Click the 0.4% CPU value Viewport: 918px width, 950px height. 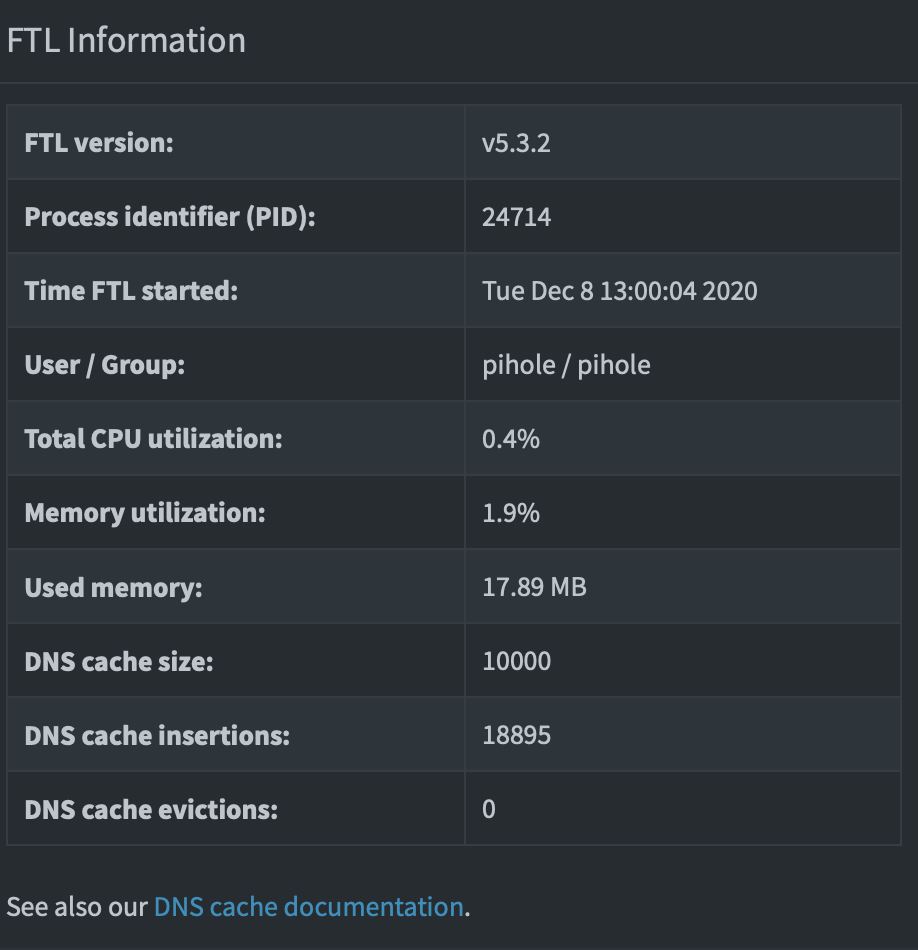tap(509, 438)
